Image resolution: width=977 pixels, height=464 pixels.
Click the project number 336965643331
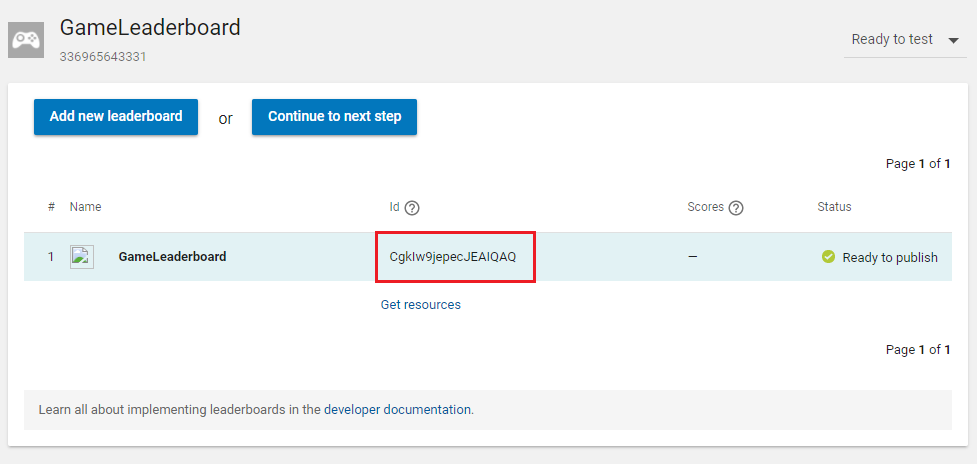(x=103, y=57)
